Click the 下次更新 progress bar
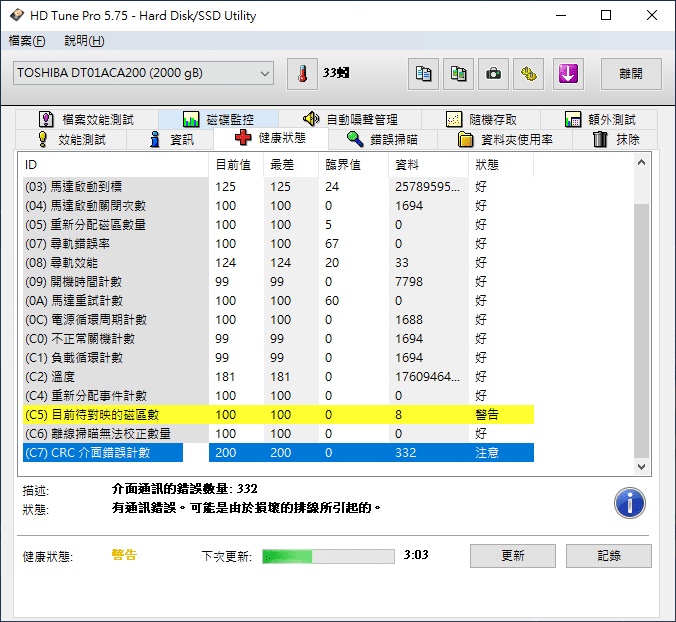This screenshot has width=676, height=622. (x=329, y=556)
